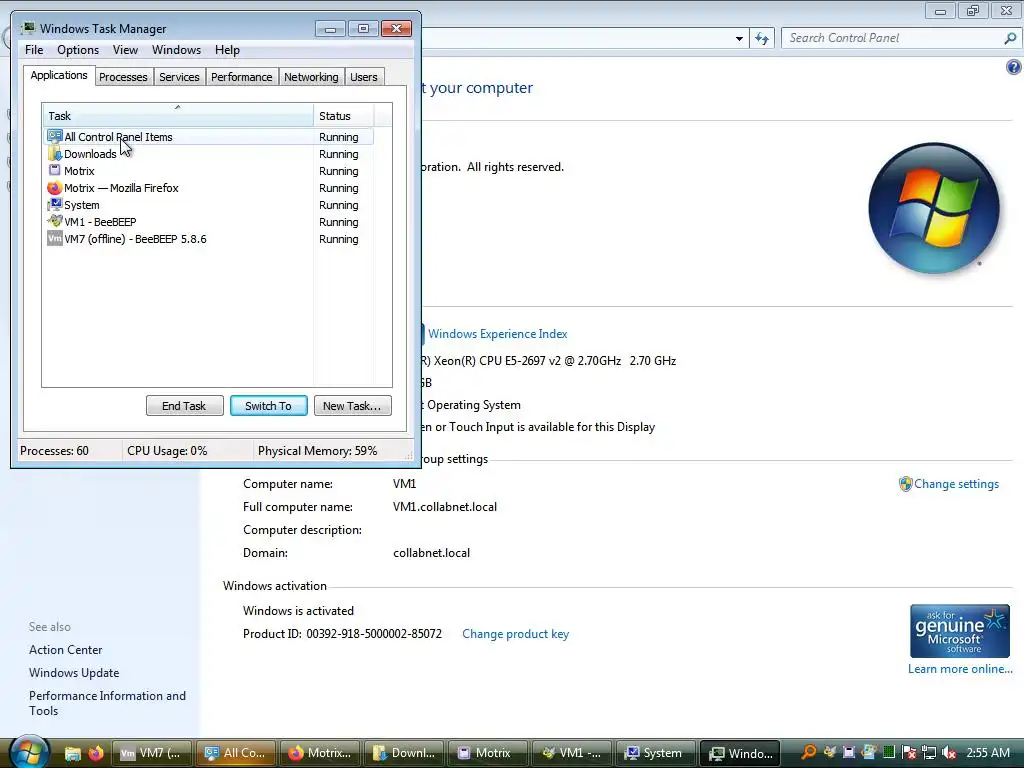Switch to All Control Panel taskbar button
The height and width of the screenshot is (768, 1024).
coord(237,753)
